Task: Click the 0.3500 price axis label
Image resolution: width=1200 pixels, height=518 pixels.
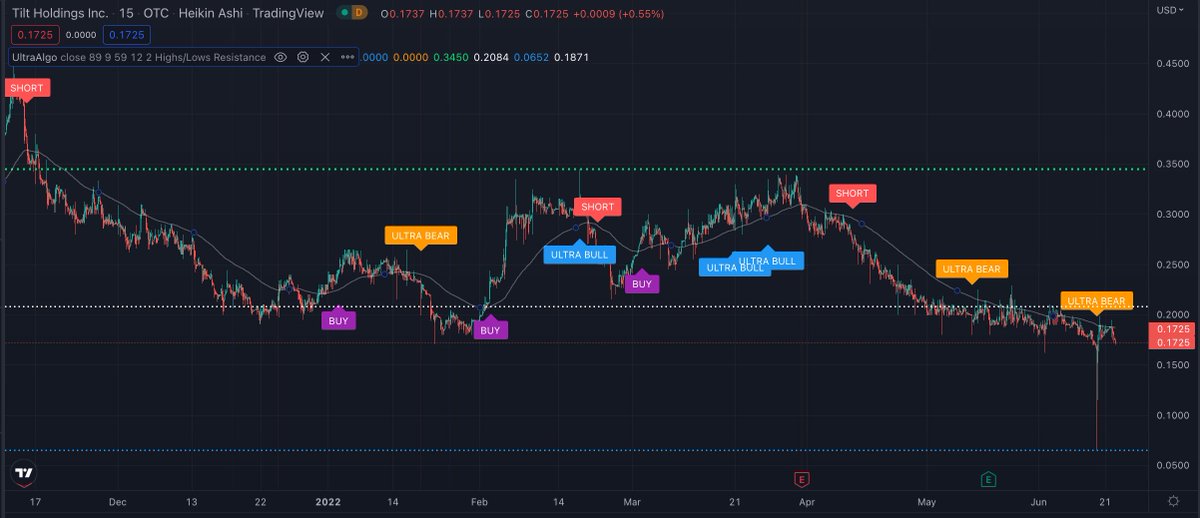Action: click(1172, 164)
